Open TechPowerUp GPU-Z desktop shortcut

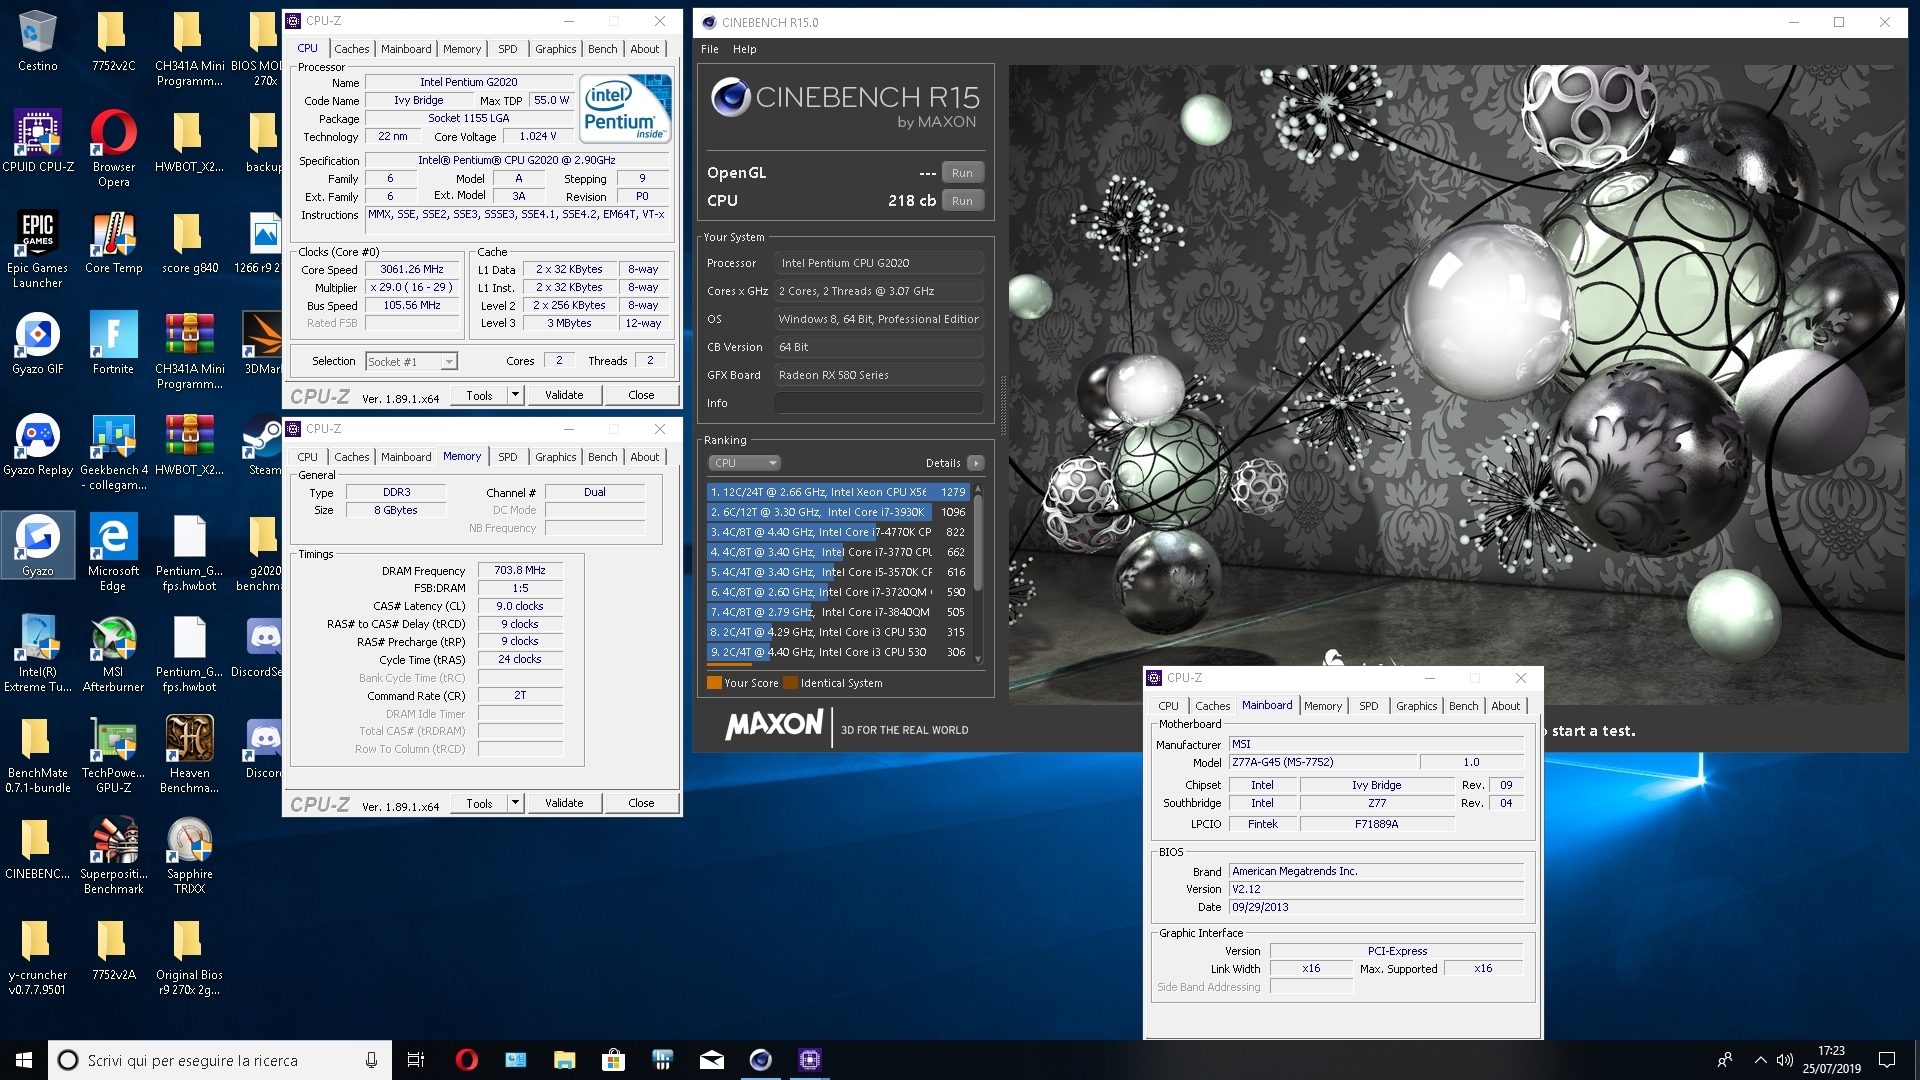pyautogui.click(x=113, y=756)
